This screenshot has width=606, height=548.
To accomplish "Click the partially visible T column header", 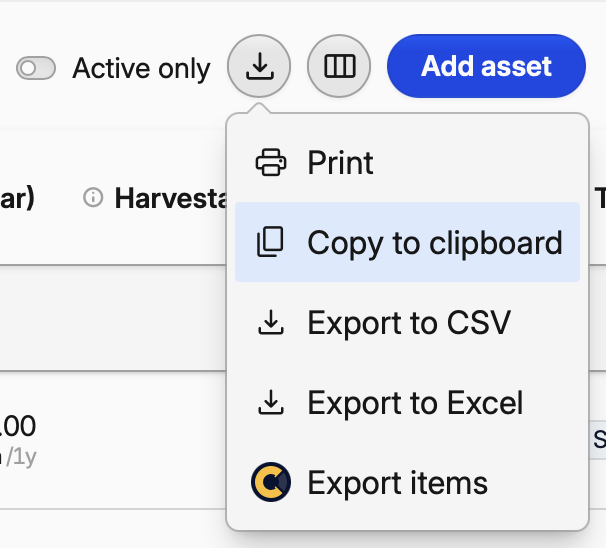I will (x=599, y=198).
